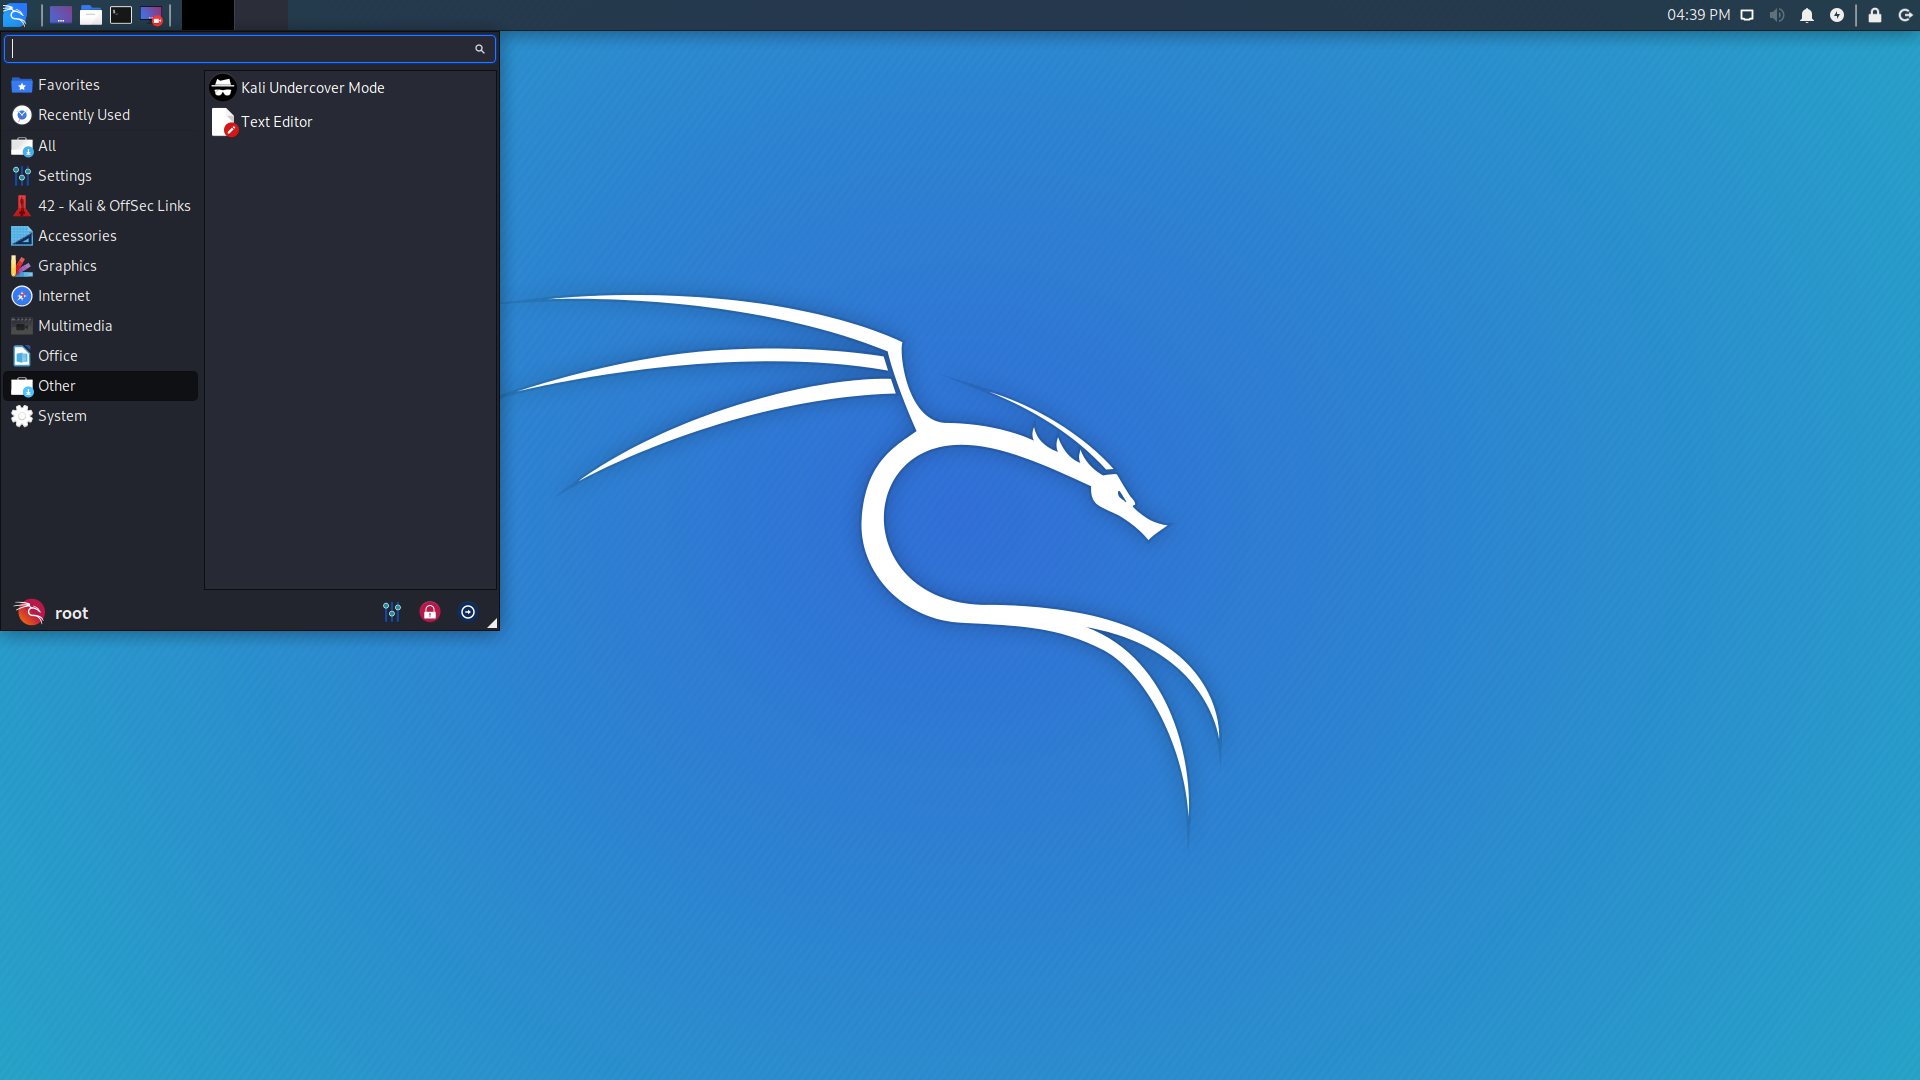Image resolution: width=1920 pixels, height=1080 pixels.
Task: Launch the file manager from top panel
Action: click(x=91, y=15)
